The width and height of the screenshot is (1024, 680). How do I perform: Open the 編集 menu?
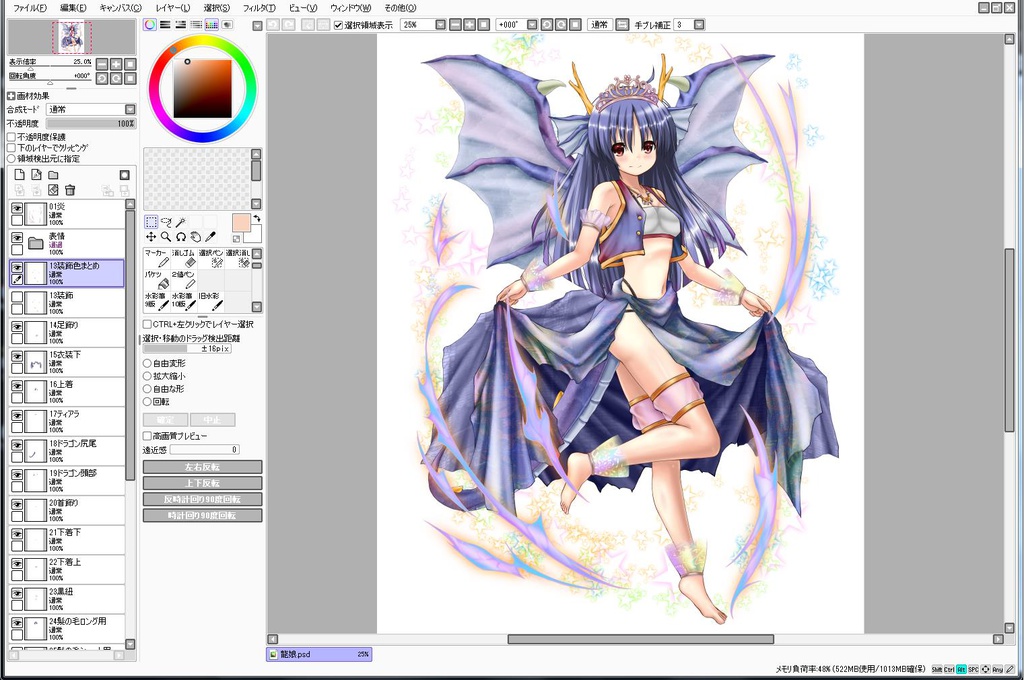(x=73, y=8)
